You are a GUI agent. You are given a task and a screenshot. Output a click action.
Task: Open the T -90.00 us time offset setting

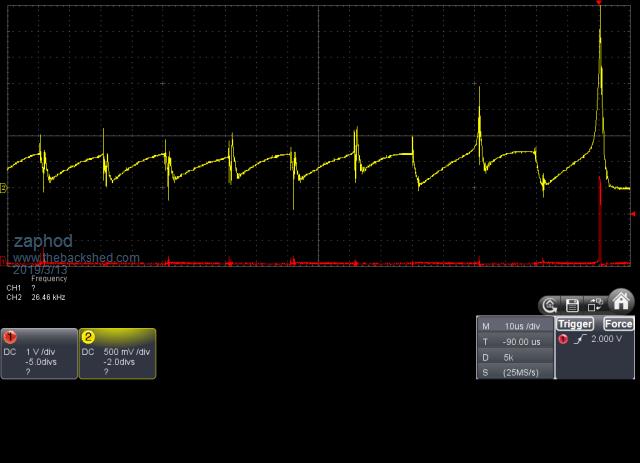(515, 341)
